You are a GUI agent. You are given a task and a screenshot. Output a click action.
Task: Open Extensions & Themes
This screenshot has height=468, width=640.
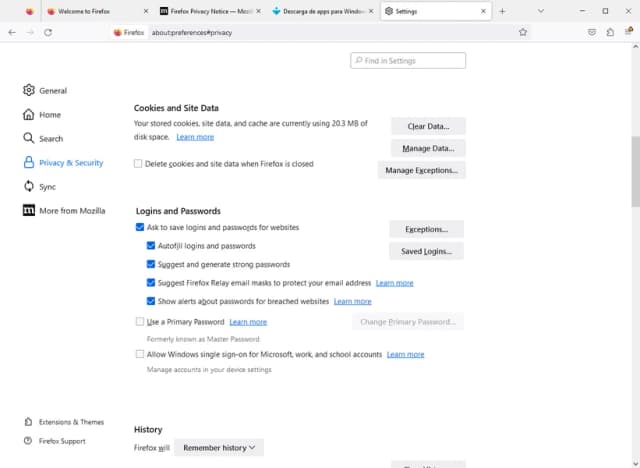(x=64, y=422)
